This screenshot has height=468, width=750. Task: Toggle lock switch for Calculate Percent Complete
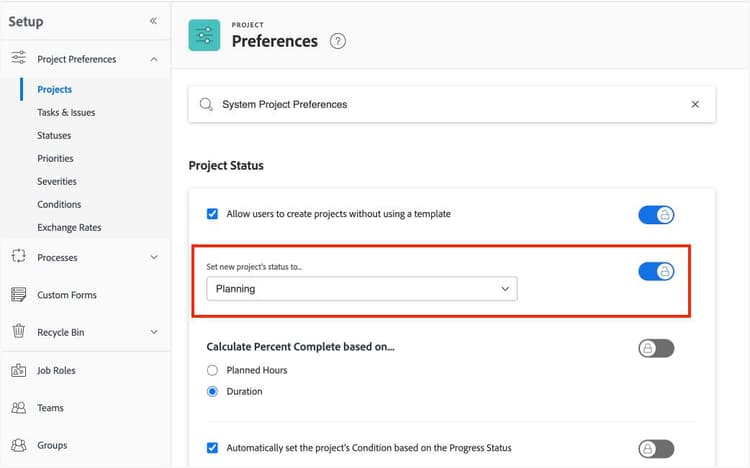pos(656,348)
